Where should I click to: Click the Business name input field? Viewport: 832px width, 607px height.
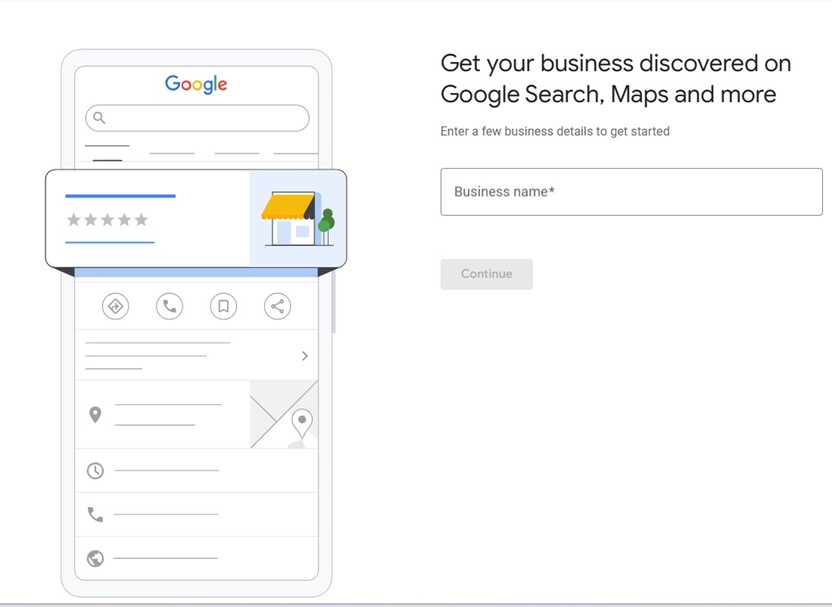click(x=631, y=192)
